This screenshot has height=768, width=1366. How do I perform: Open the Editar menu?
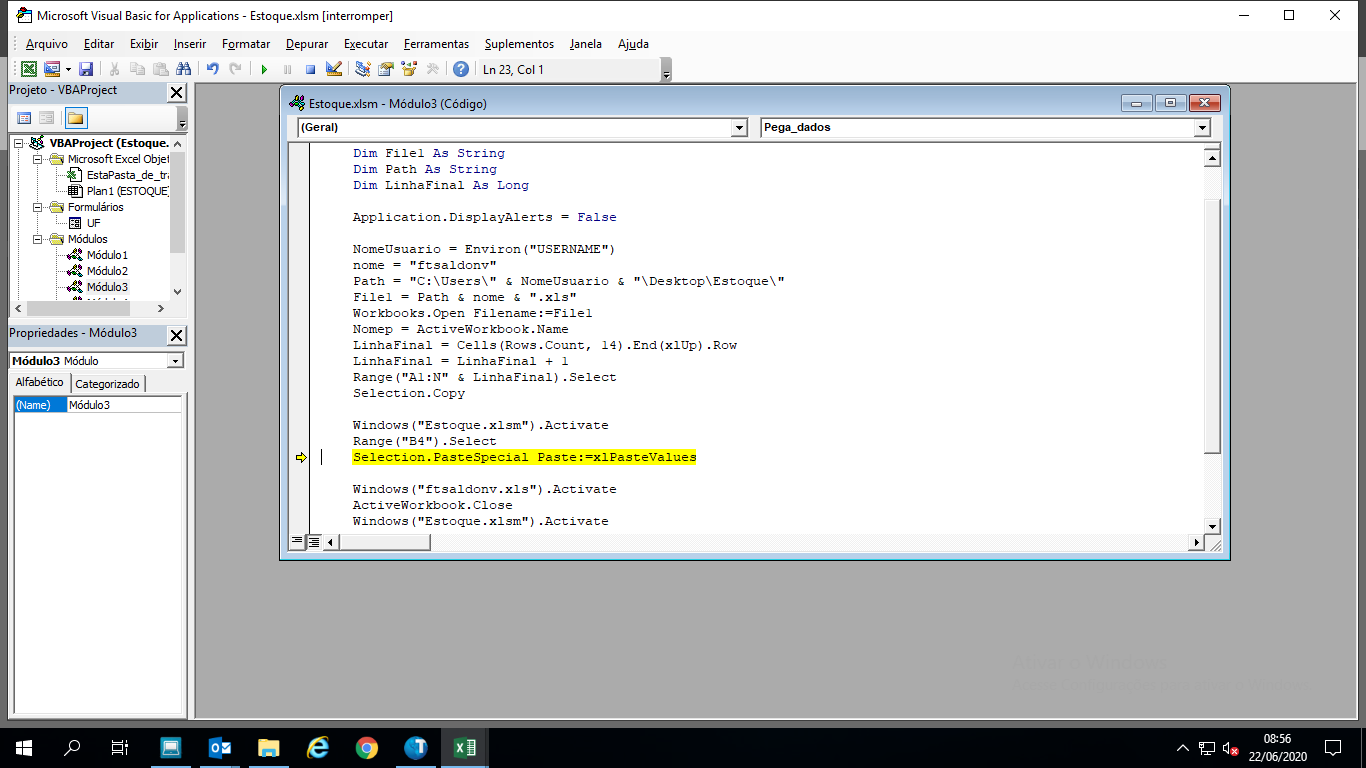(99, 44)
